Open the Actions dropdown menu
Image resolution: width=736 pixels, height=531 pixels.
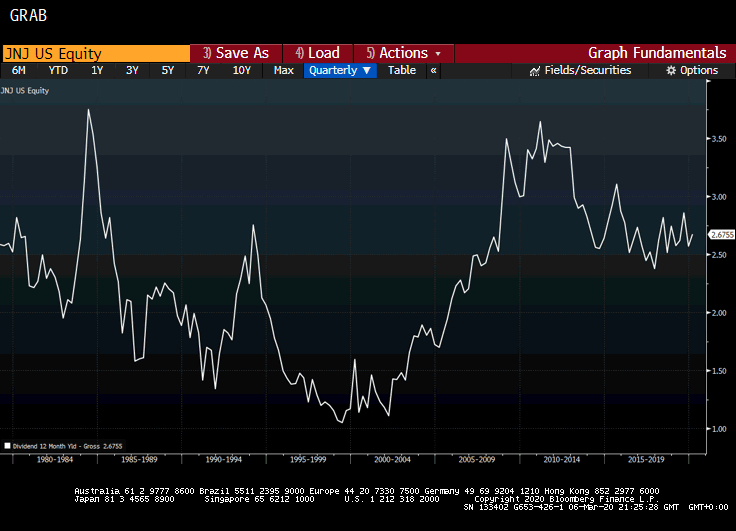coord(404,53)
